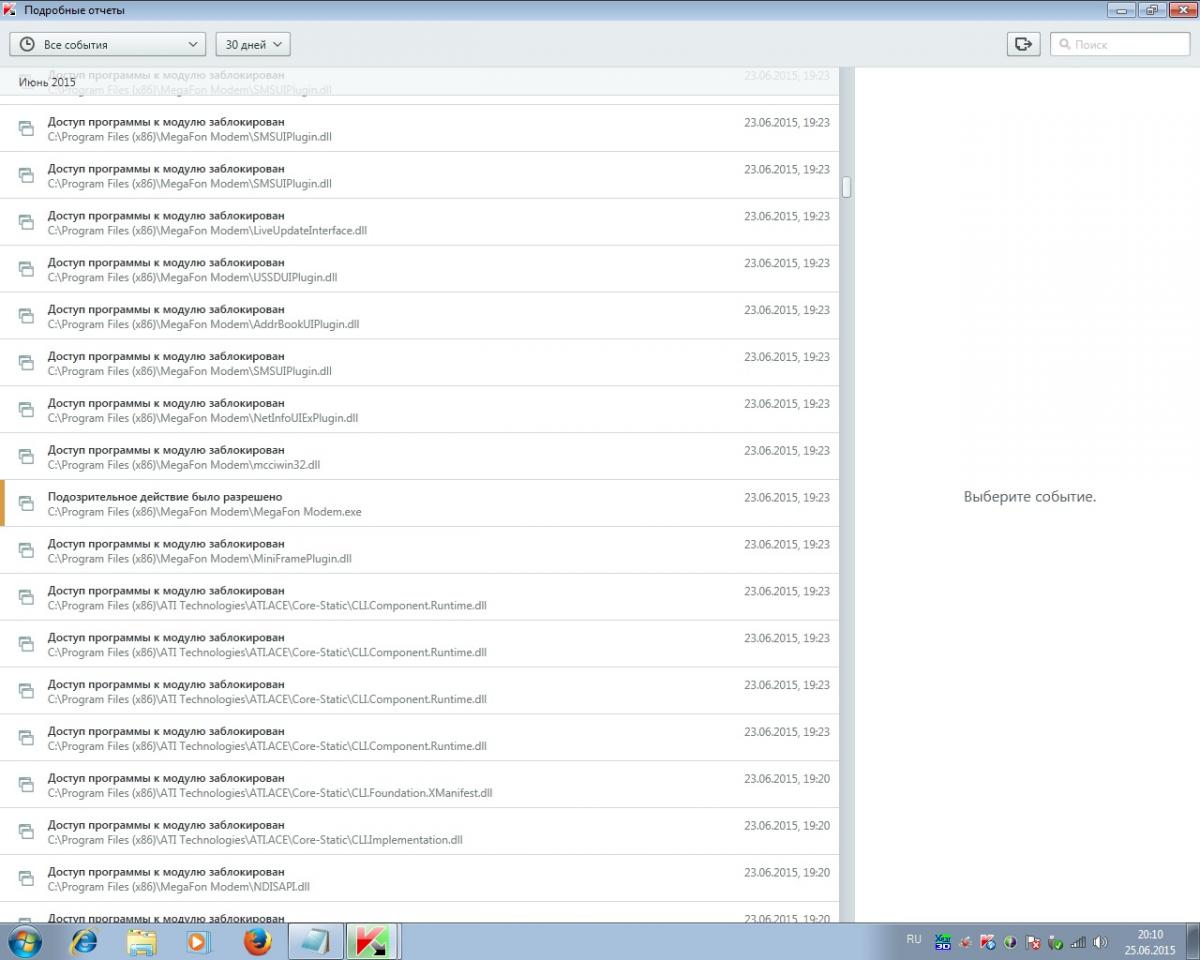
Task: Click the Kaspersky logo in the title bar
Action: click(x=11, y=10)
